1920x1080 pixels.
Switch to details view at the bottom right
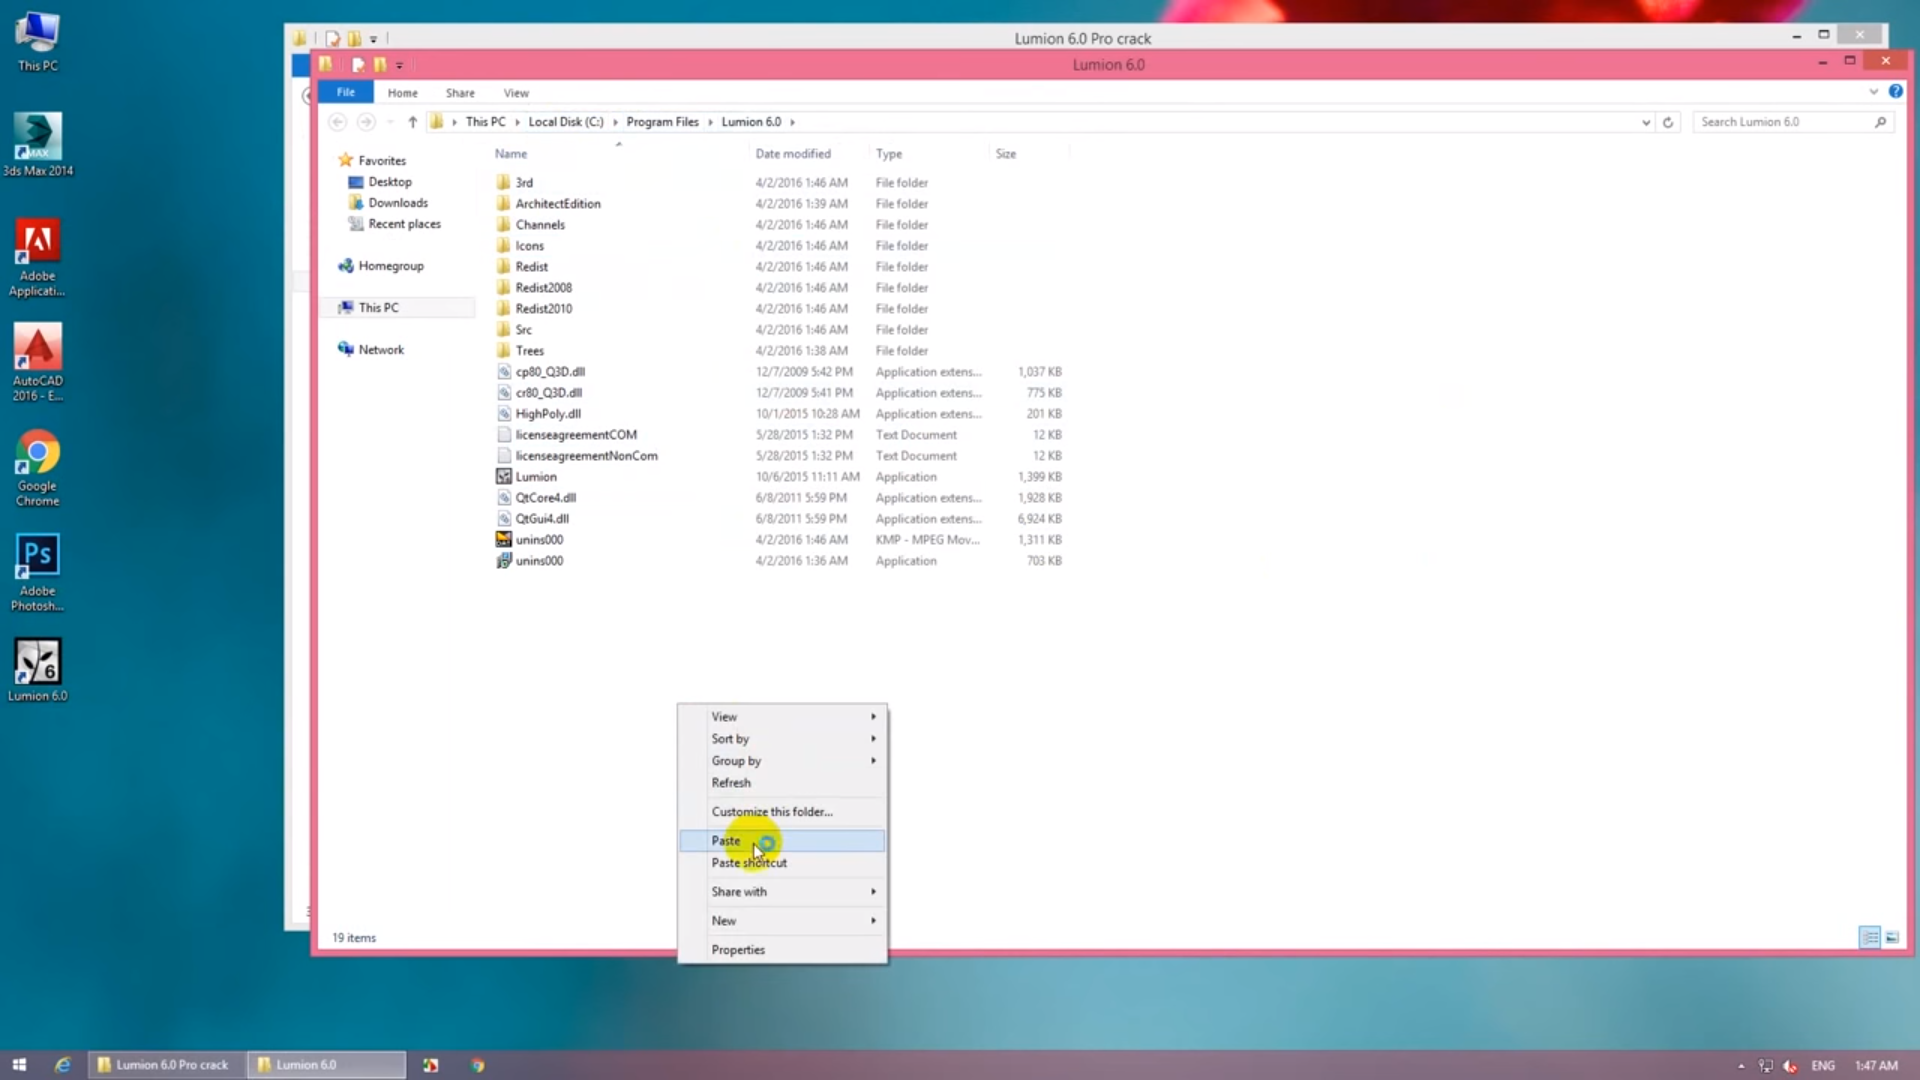[1869, 937]
